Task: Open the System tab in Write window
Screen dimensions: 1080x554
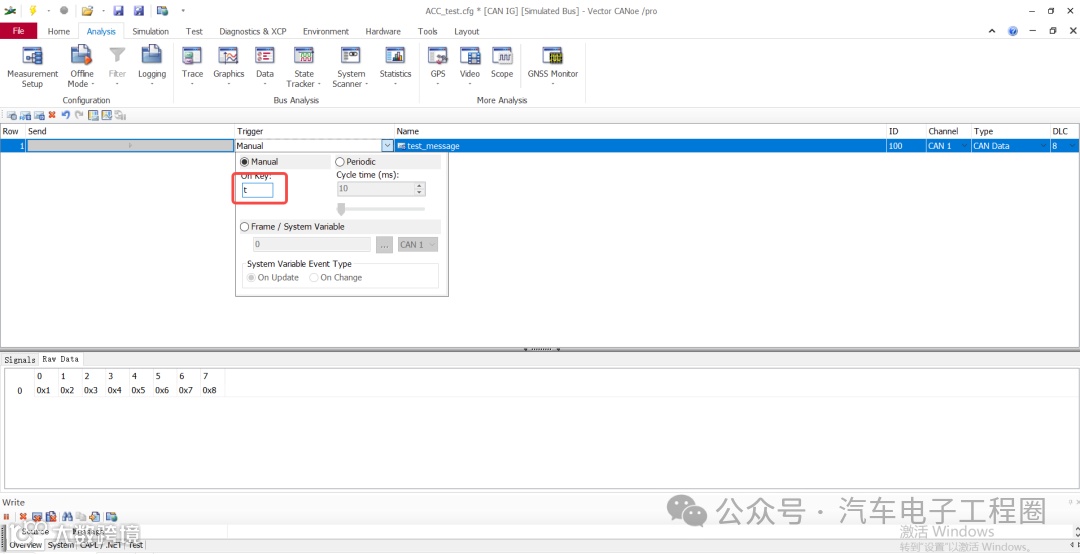Action: click(61, 545)
